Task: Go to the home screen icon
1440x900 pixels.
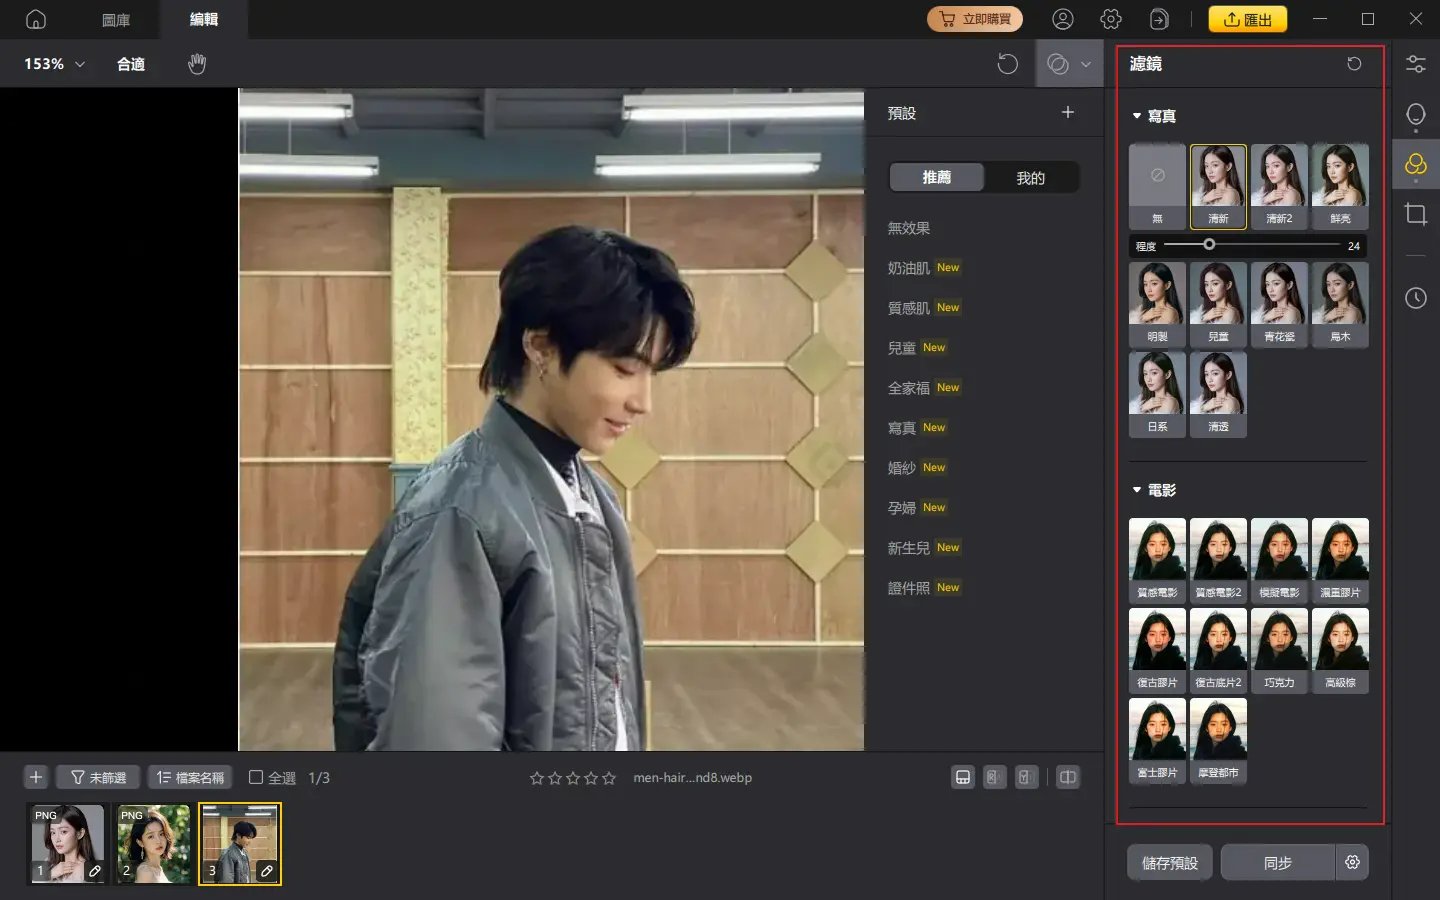Action: click(x=36, y=19)
